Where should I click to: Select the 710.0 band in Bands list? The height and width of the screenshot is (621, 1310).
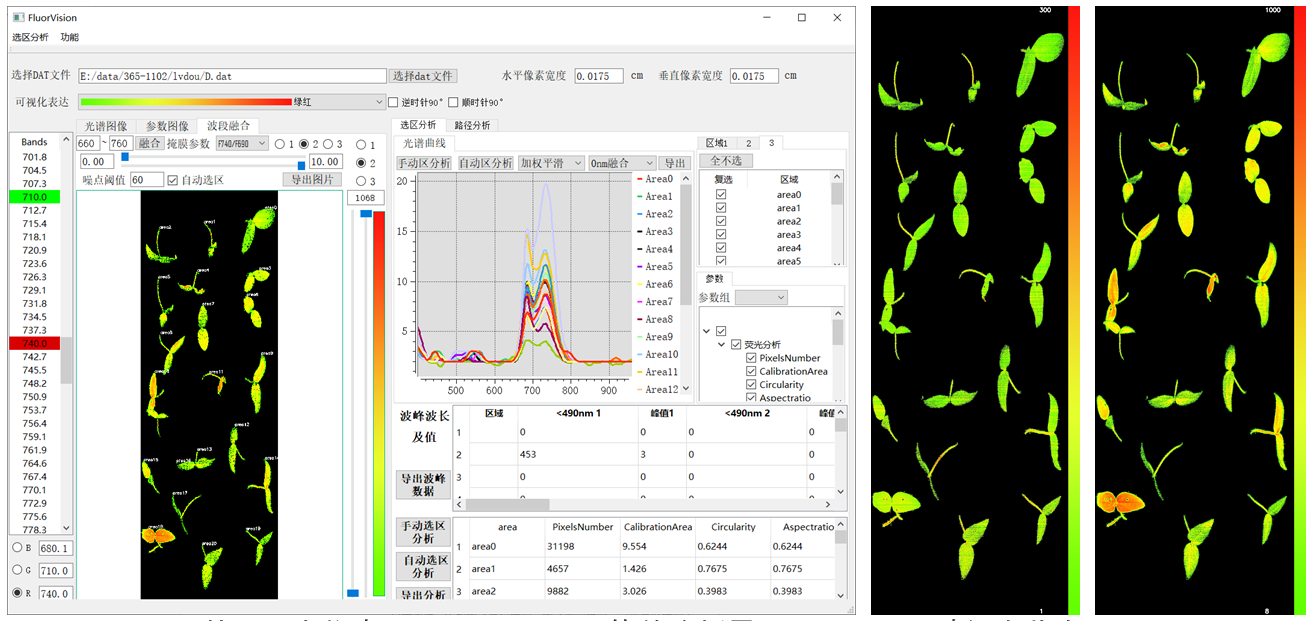(x=34, y=197)
